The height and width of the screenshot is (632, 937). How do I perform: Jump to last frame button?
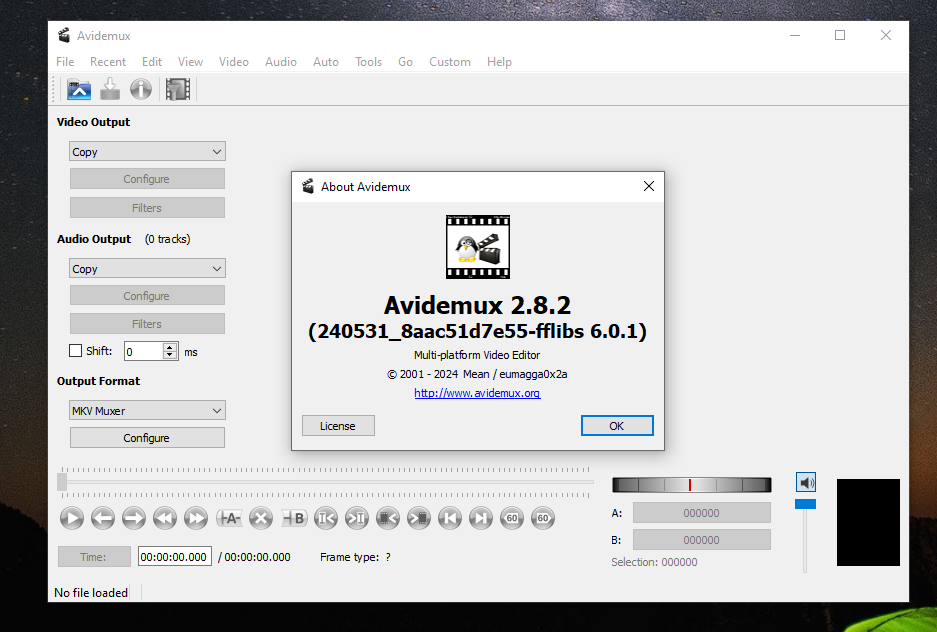(481, 518)
